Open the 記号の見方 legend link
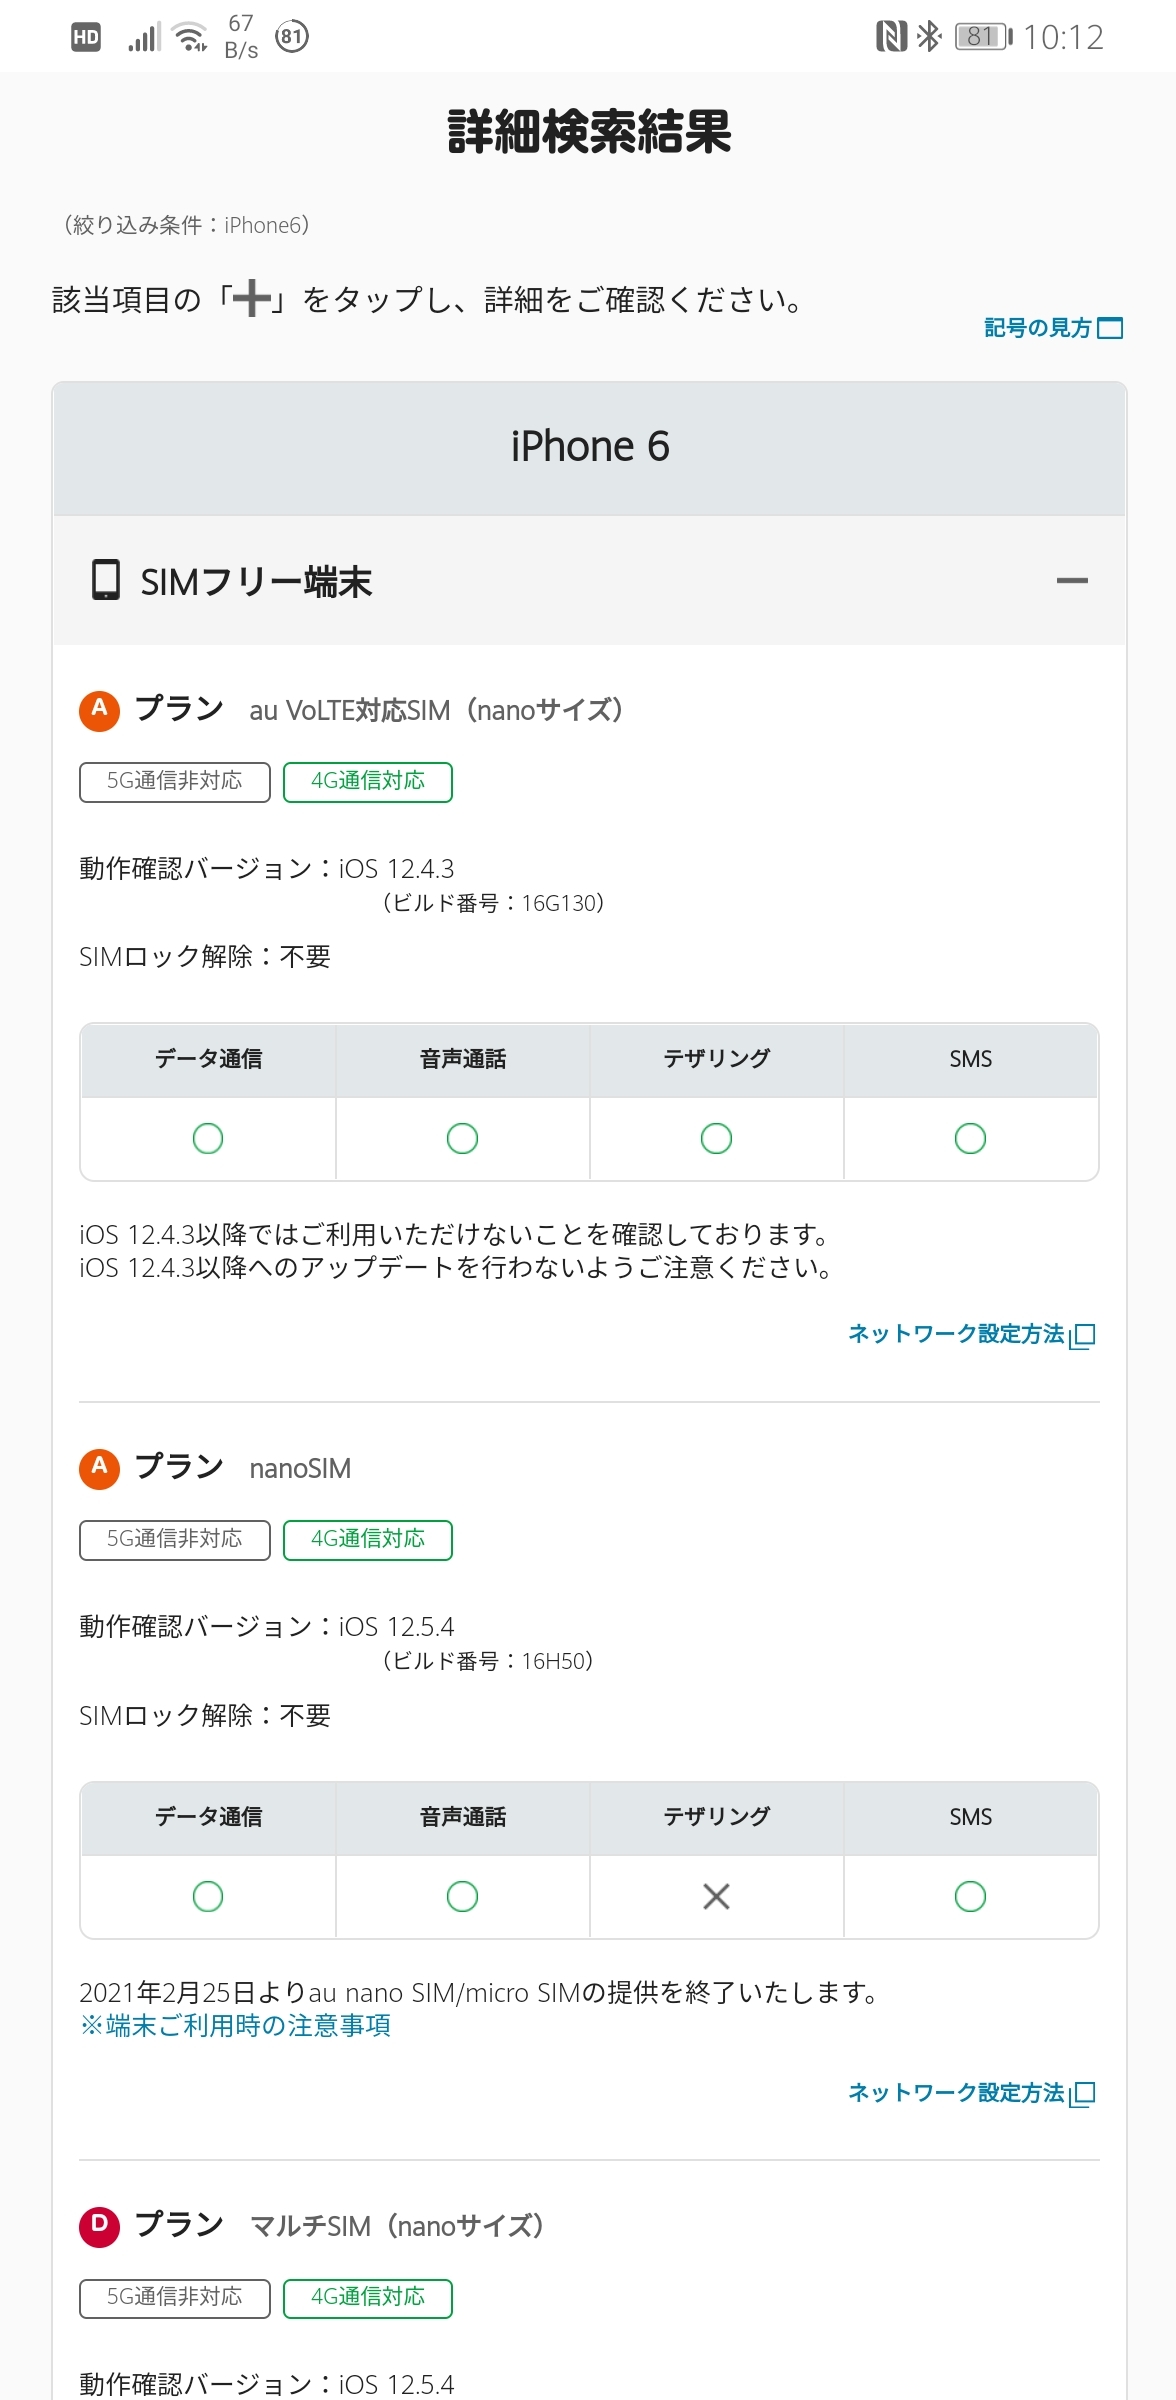 click(x=1052, y=328)
